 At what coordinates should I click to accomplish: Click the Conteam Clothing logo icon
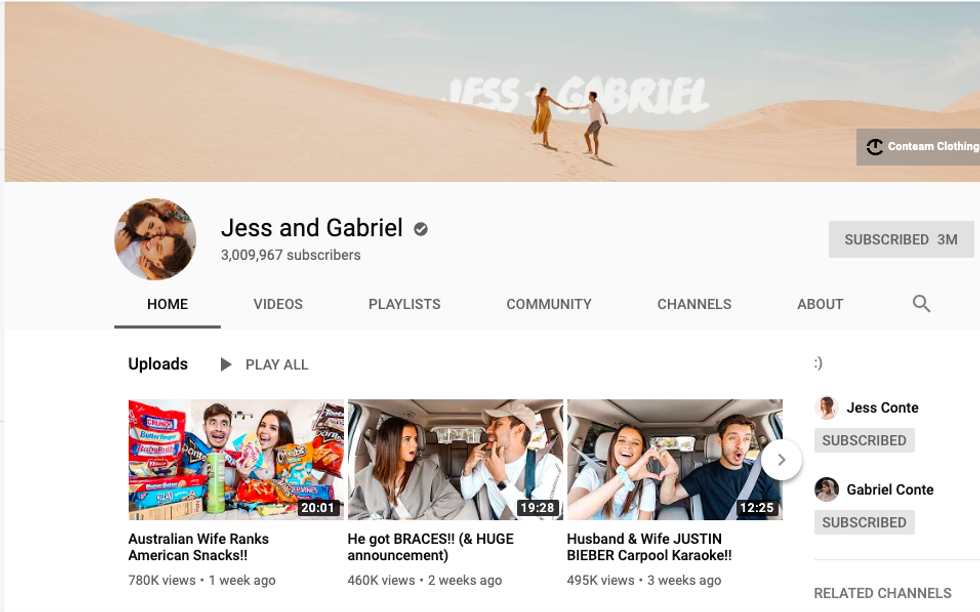[x=875, y=147]
